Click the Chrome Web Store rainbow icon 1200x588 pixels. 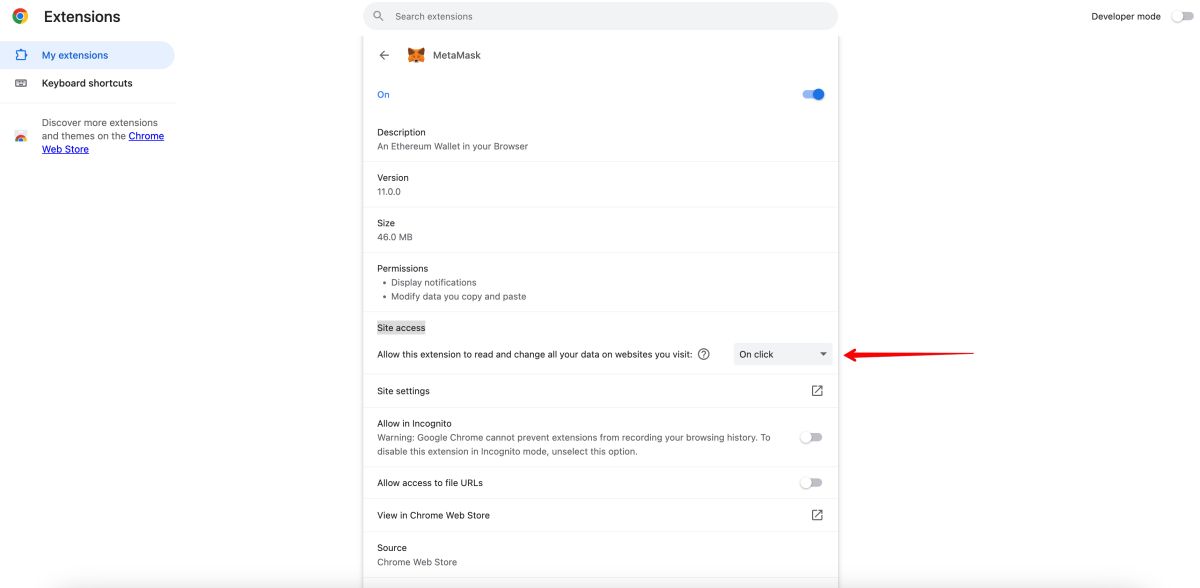[x=21, y=137]
